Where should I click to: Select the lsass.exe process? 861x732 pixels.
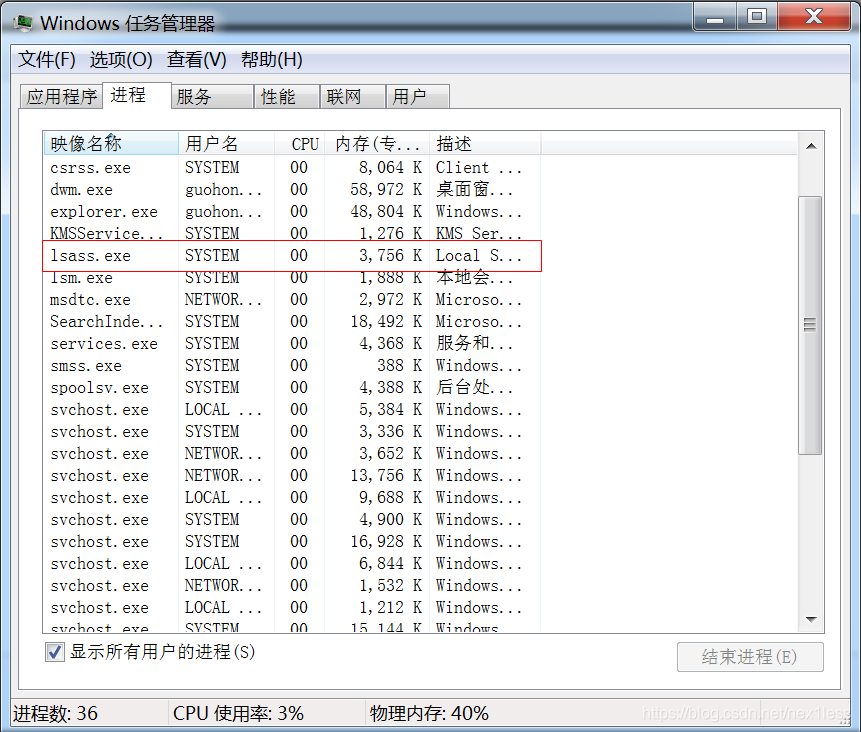[292, 255]
